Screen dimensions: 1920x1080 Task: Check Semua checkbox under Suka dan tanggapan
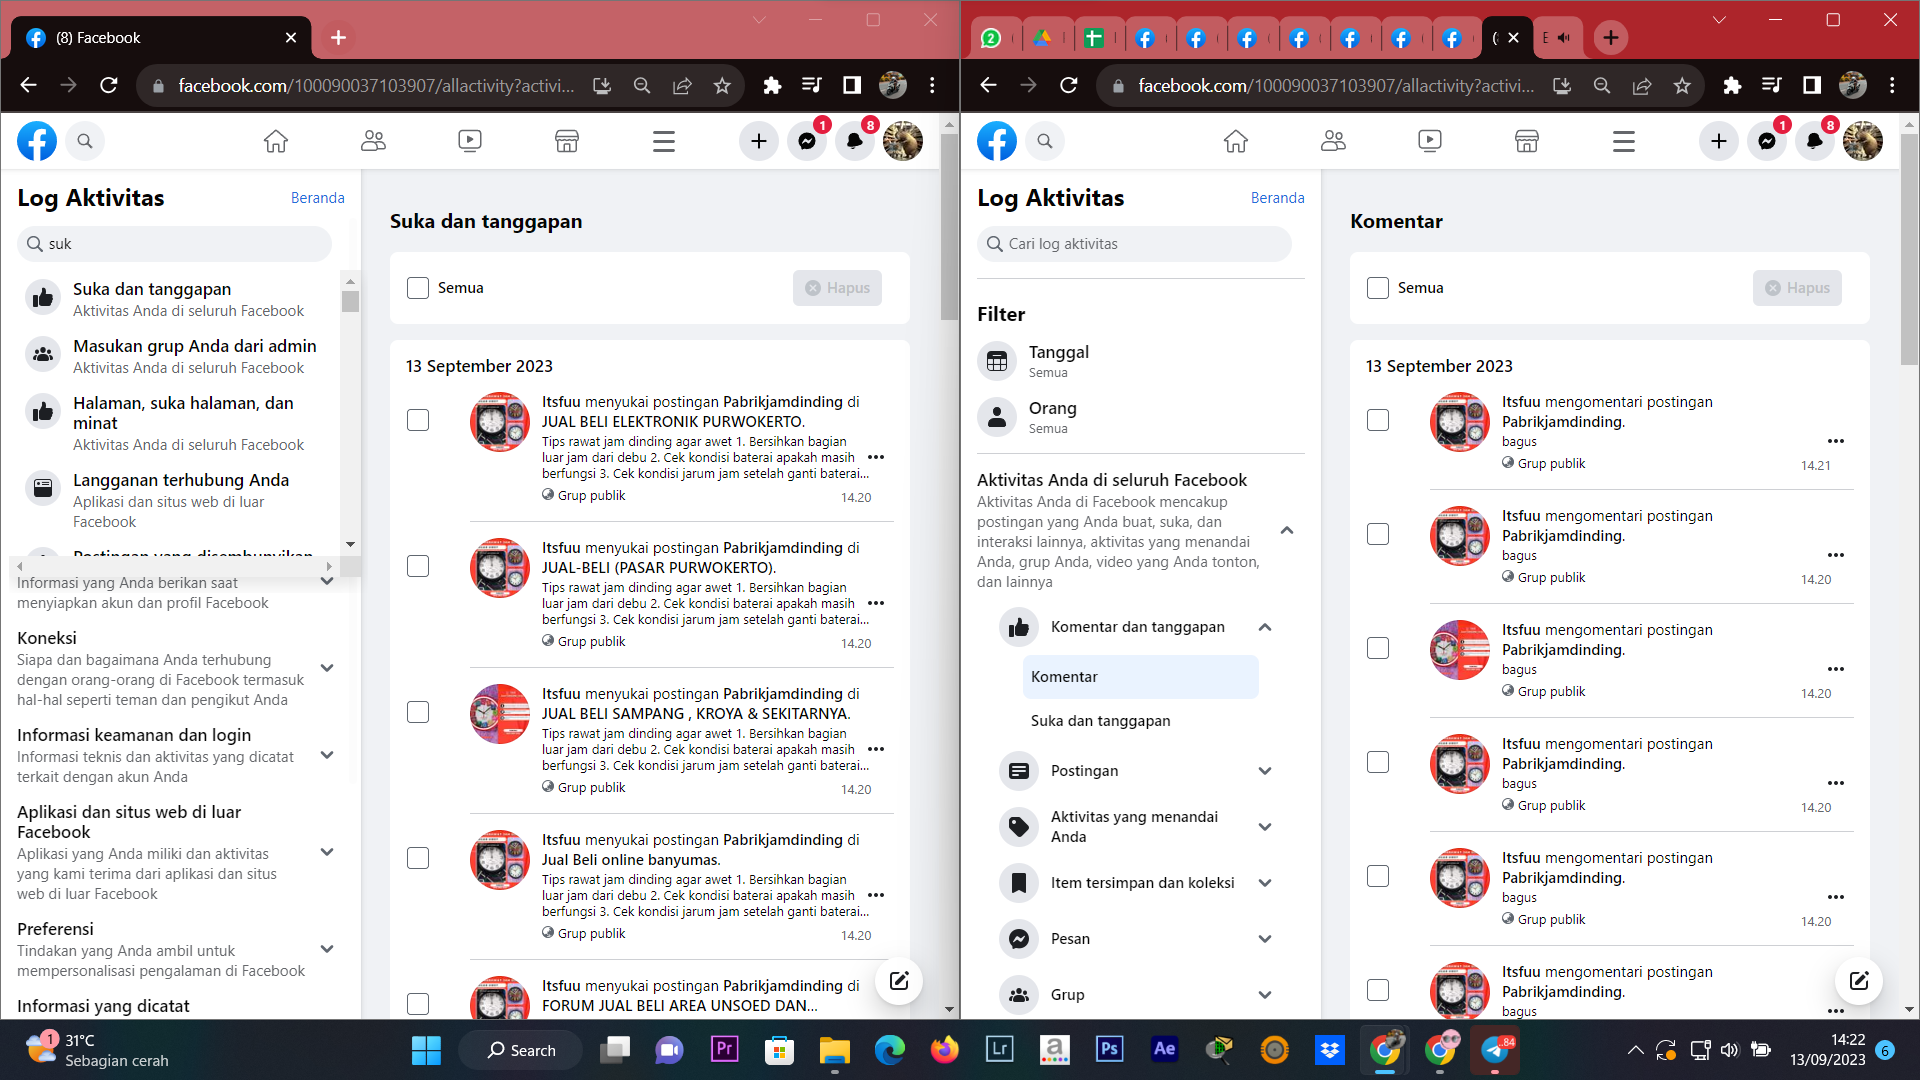click(x=418, y=288)
